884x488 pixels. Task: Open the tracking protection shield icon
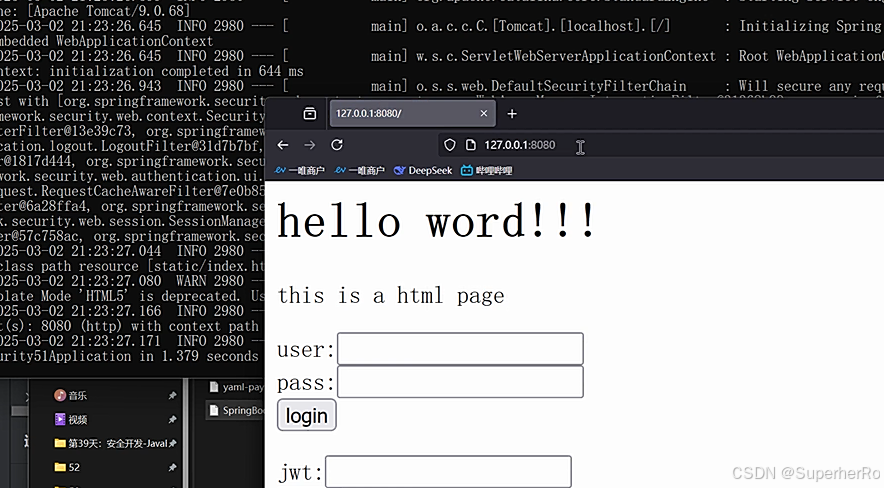coord(449,145)
